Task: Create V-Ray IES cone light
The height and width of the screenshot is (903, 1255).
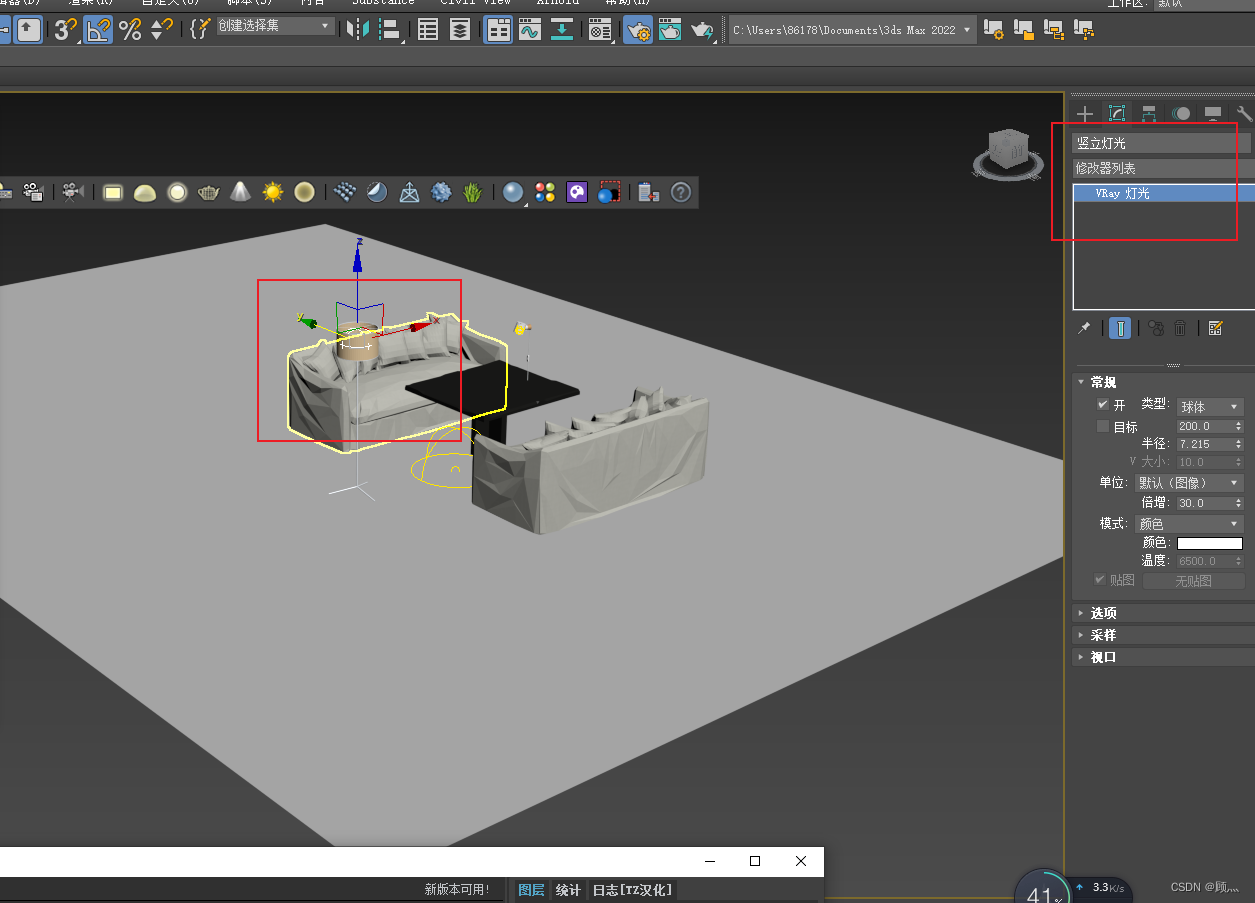Action: [x=240, y=192]
